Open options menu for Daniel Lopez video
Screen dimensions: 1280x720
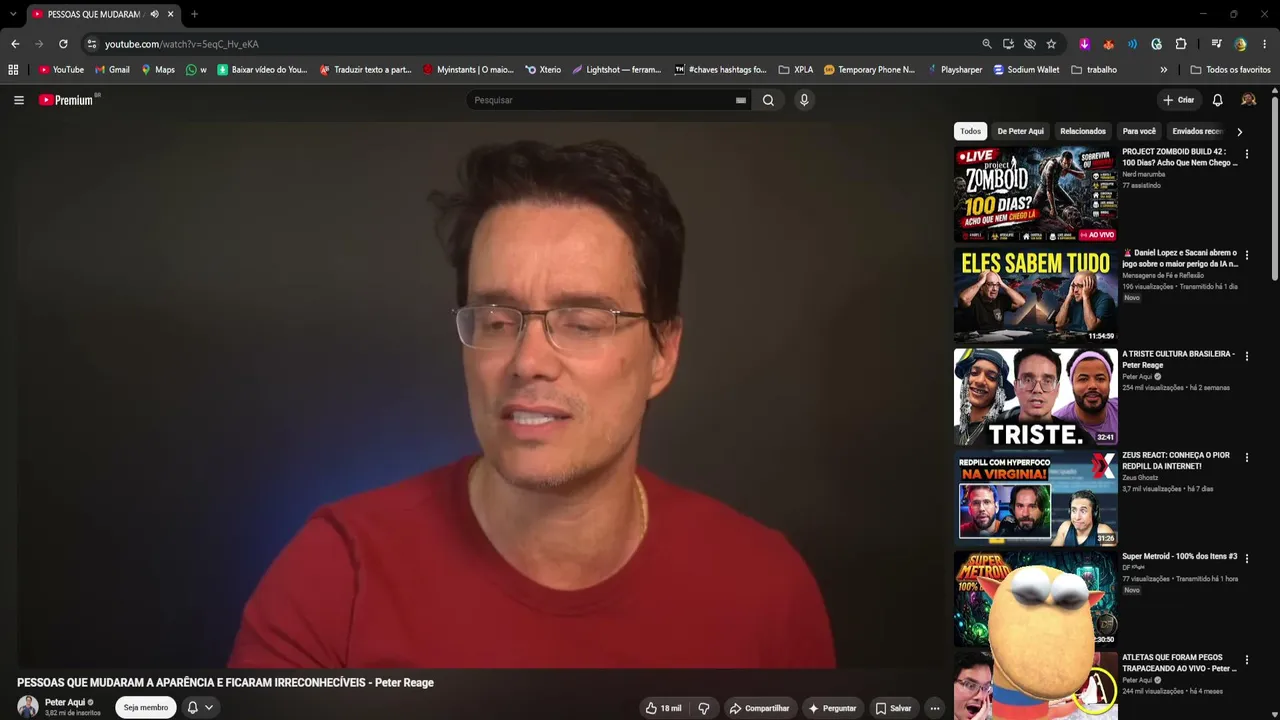pos(1247,256)
